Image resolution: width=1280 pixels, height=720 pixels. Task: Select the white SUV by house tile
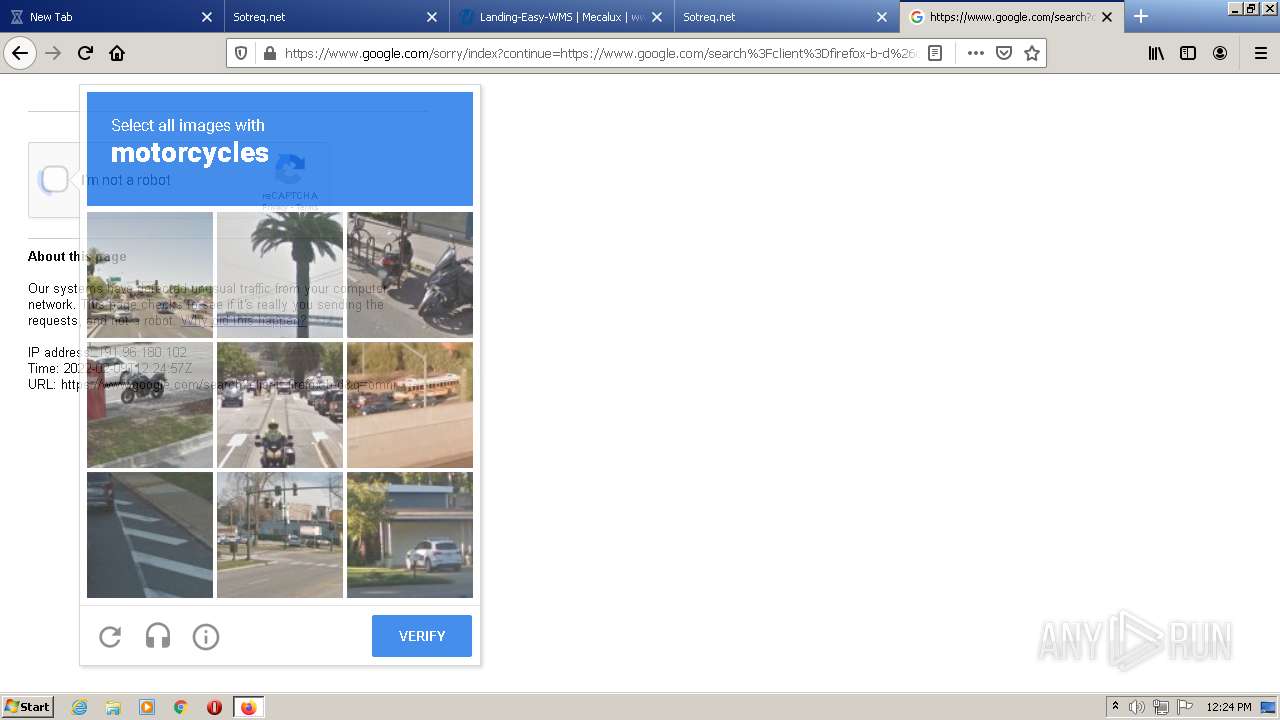(x=410, y=535)
